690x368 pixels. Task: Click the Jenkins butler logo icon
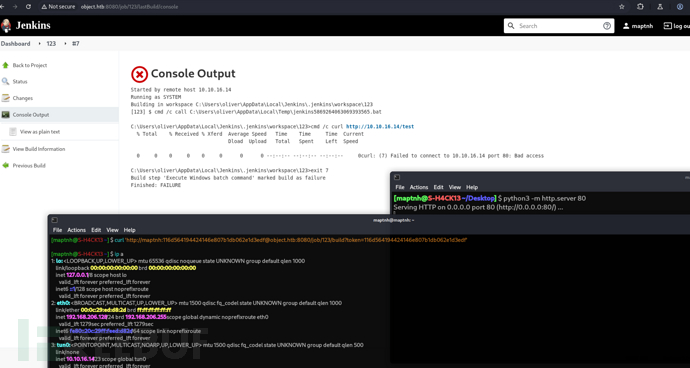point(6,26)
